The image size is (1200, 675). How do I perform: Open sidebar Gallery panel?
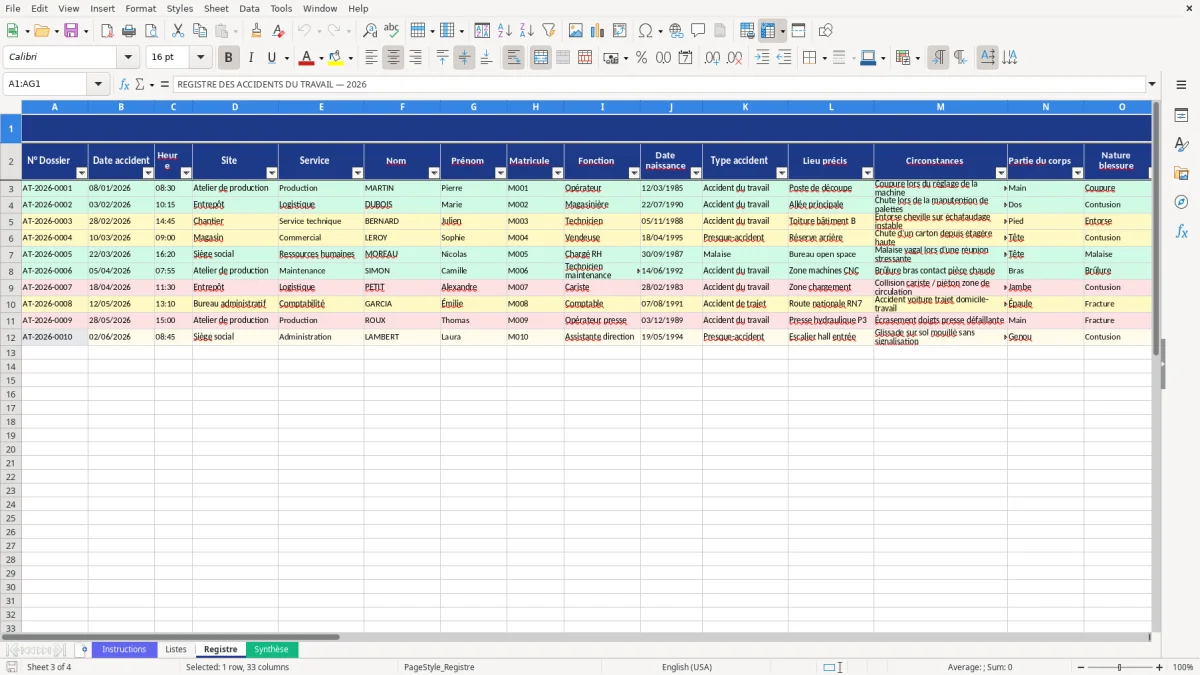click(x=1181, y=173)
